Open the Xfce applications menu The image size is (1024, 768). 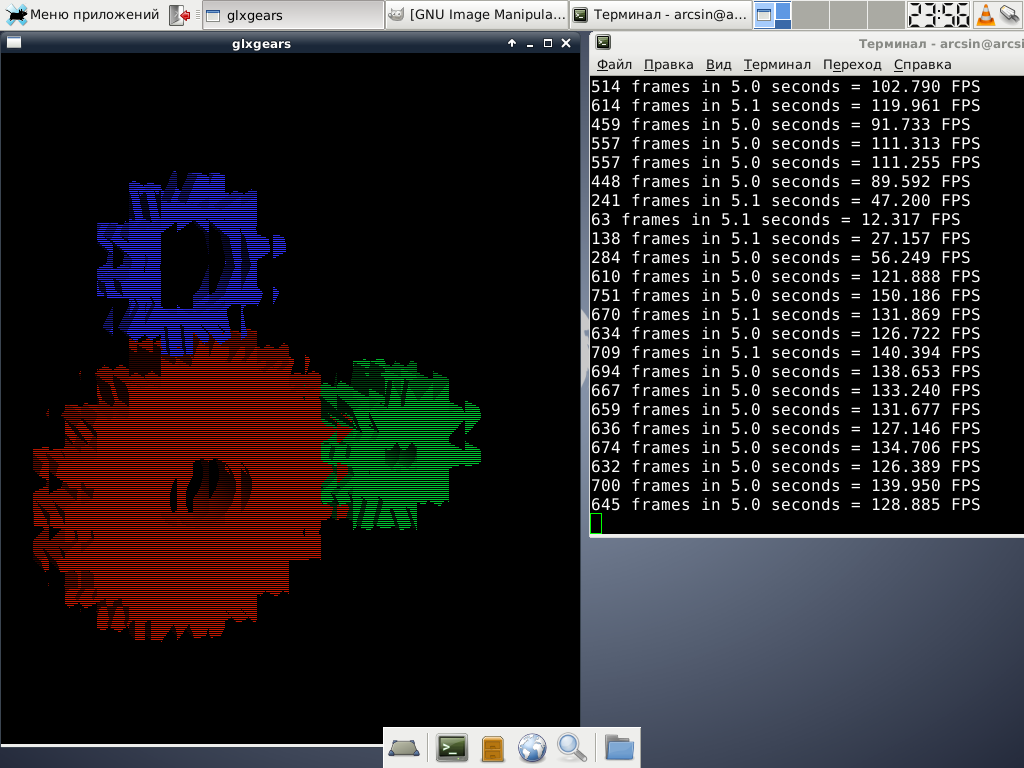coord(82,14)
